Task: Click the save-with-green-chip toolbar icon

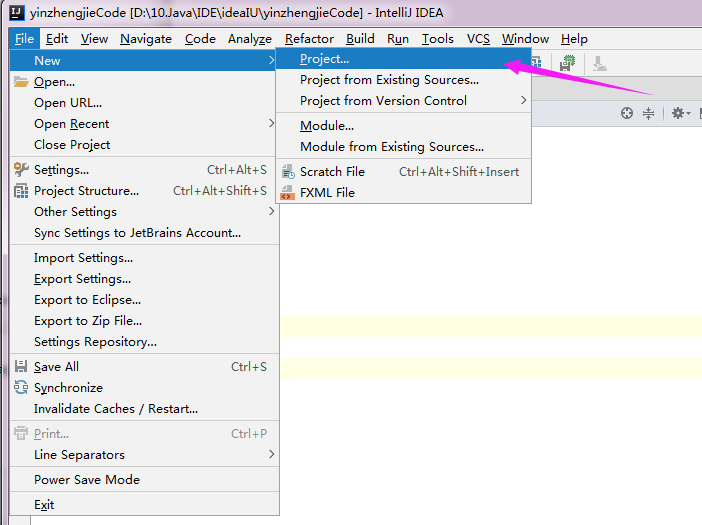Action: 567,63
